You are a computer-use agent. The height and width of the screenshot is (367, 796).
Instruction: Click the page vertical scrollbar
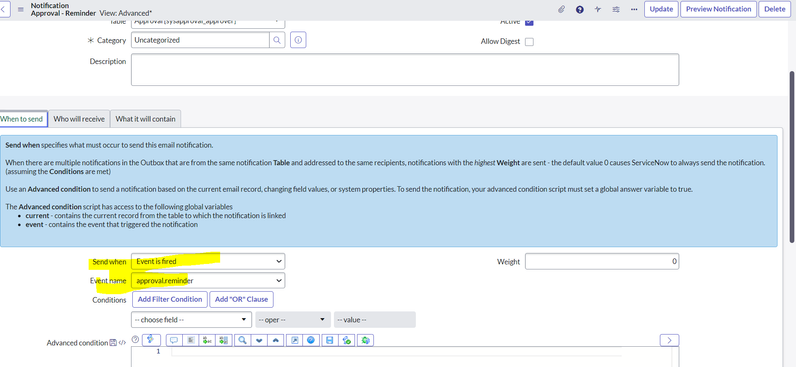coord(792,157)
